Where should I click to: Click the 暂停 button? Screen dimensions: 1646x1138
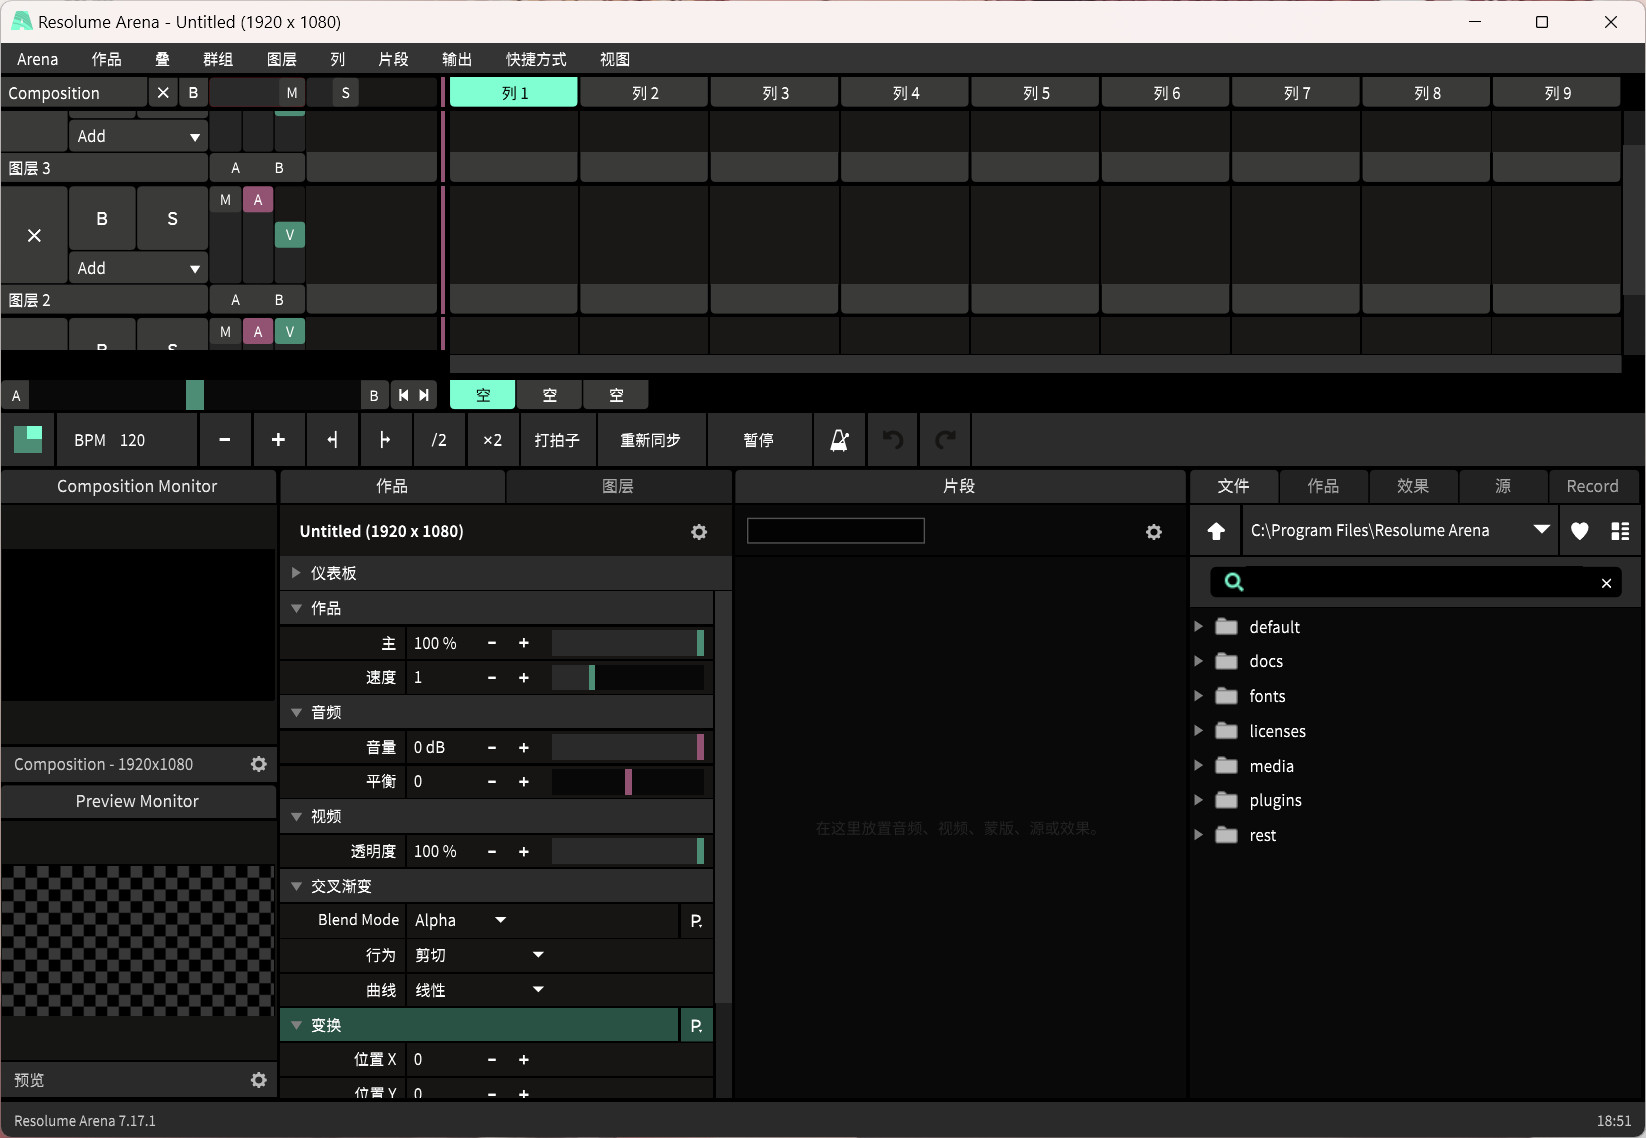pyautogui.click(x=759, y=440)
